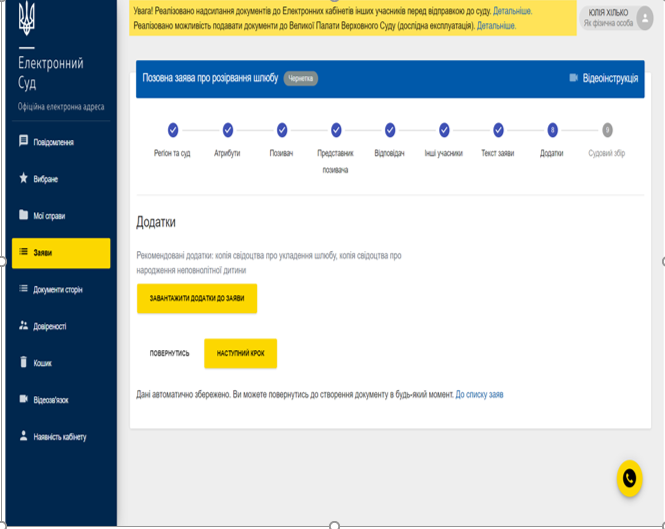Select the Заяви sidebar menu item
665x529 pixels.
tap(61, 253)
